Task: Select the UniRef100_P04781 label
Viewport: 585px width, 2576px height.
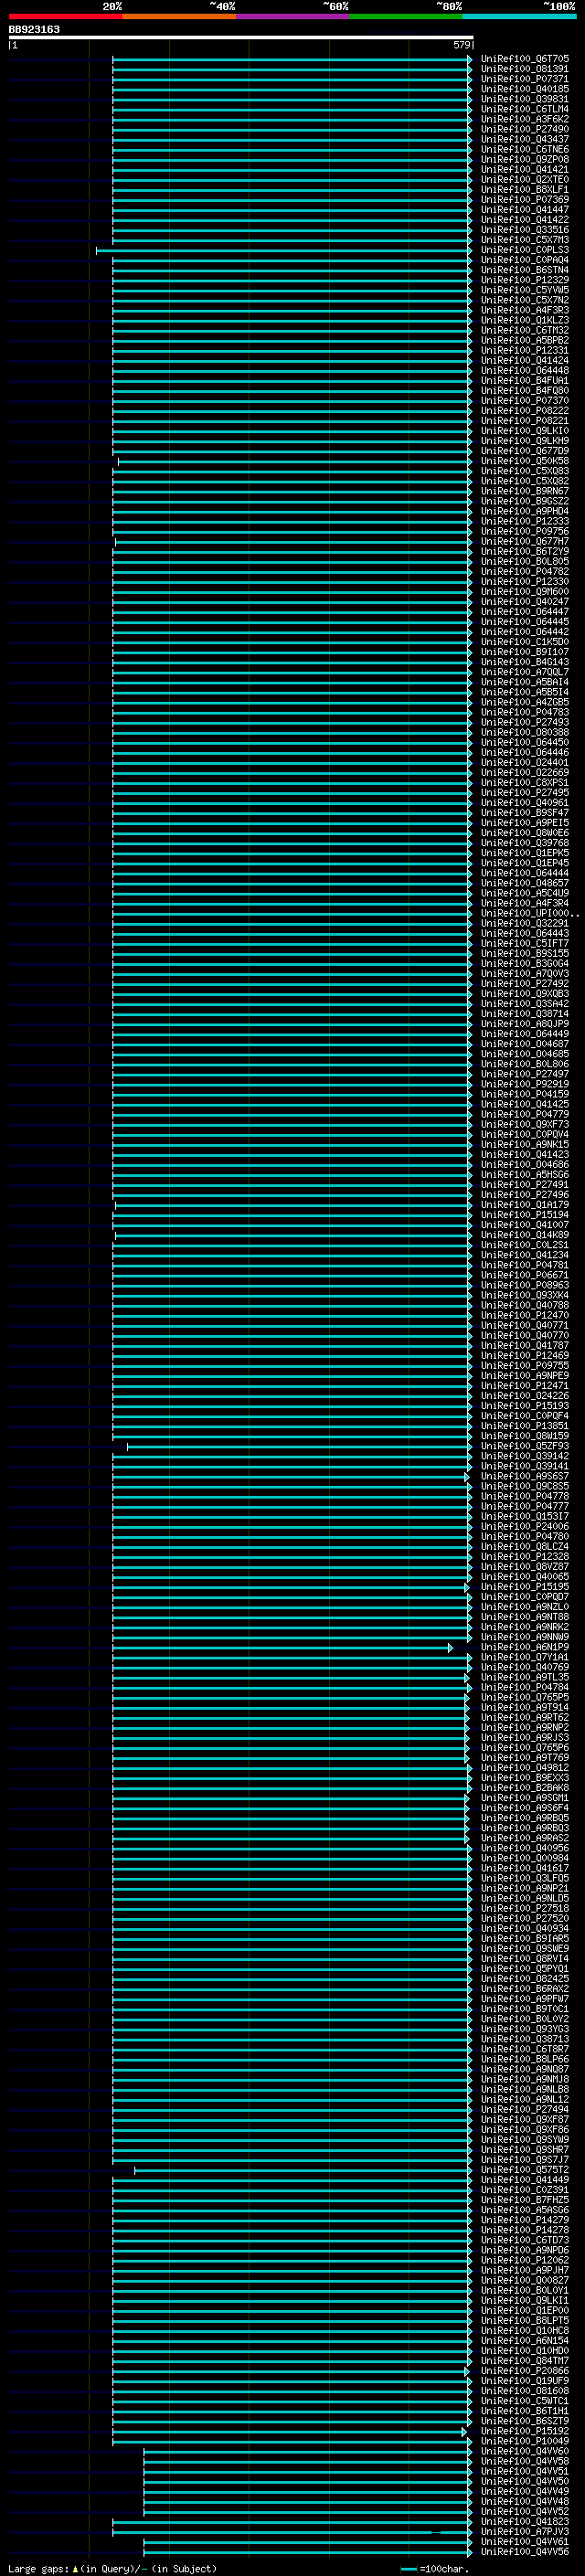Action: [x=525, y=1265]
